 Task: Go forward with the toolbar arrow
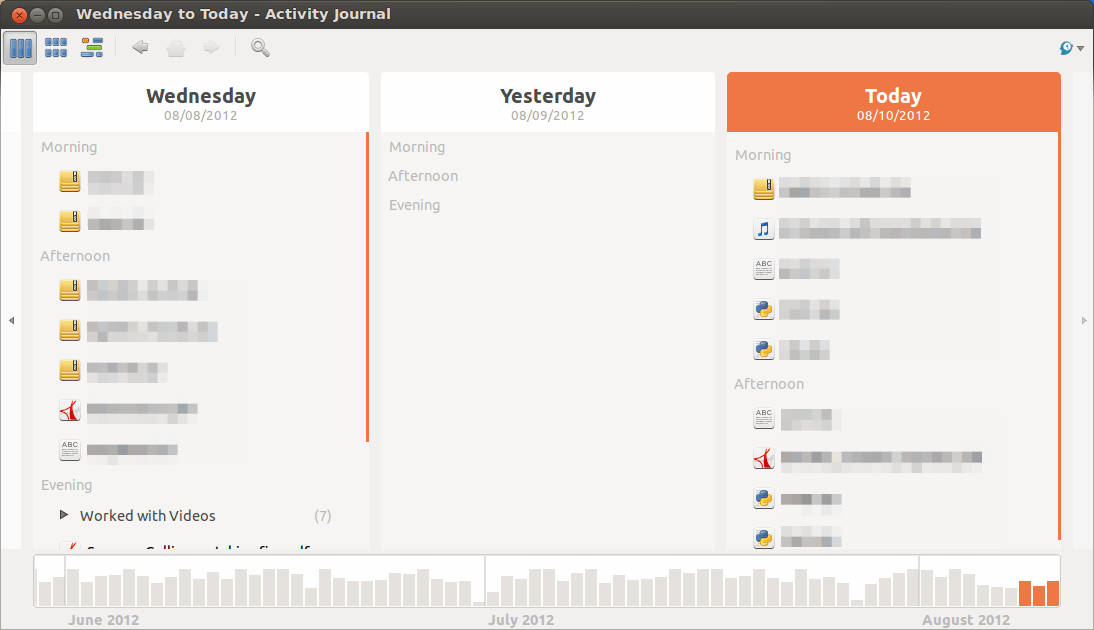click(x=211, y=47)
